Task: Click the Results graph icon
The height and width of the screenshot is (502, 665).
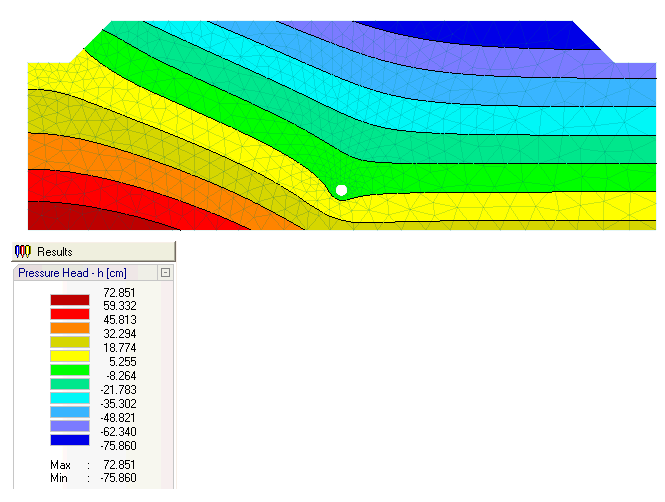Action: [22, 251]
